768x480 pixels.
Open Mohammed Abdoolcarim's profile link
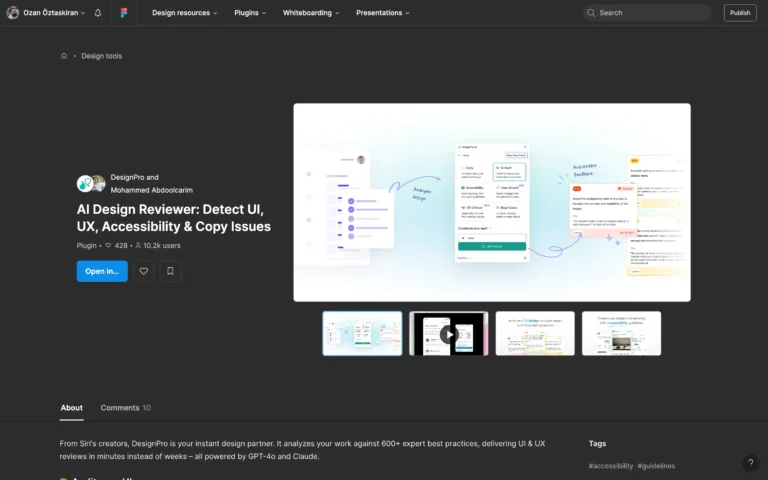pyautogui.click(x=151, y=190)
